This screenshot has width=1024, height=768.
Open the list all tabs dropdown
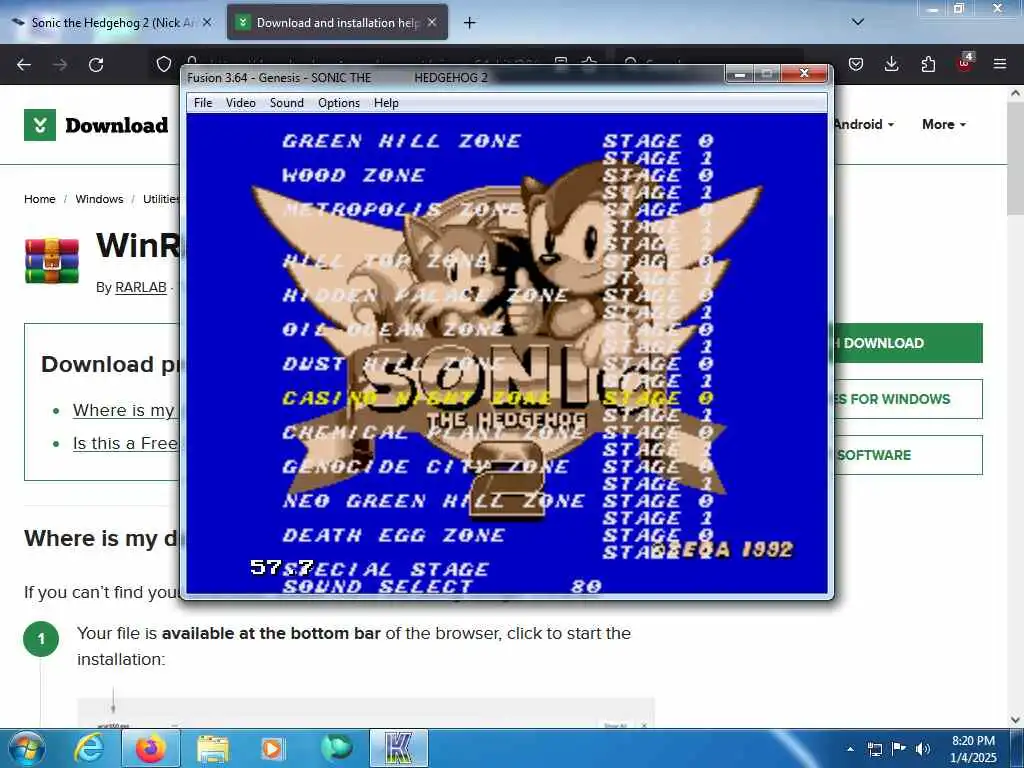(x=857, y=22)
